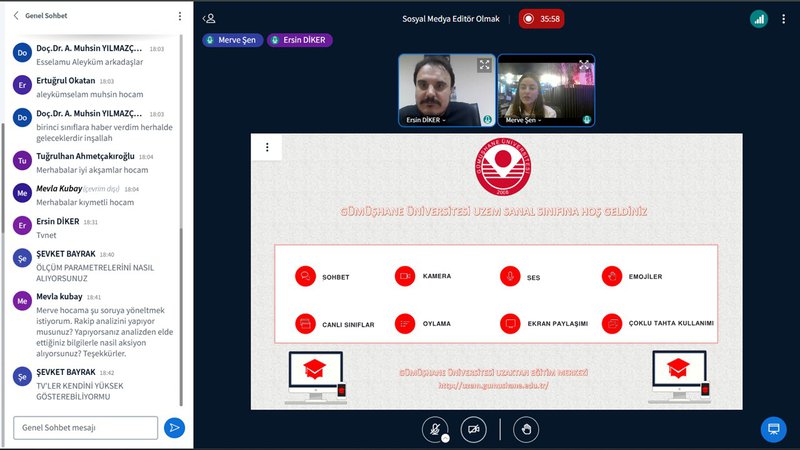The width and height of the screenshot is (800, 450).
Task: Focus the Genel Sohbet message input
Action: pos(85,427)
